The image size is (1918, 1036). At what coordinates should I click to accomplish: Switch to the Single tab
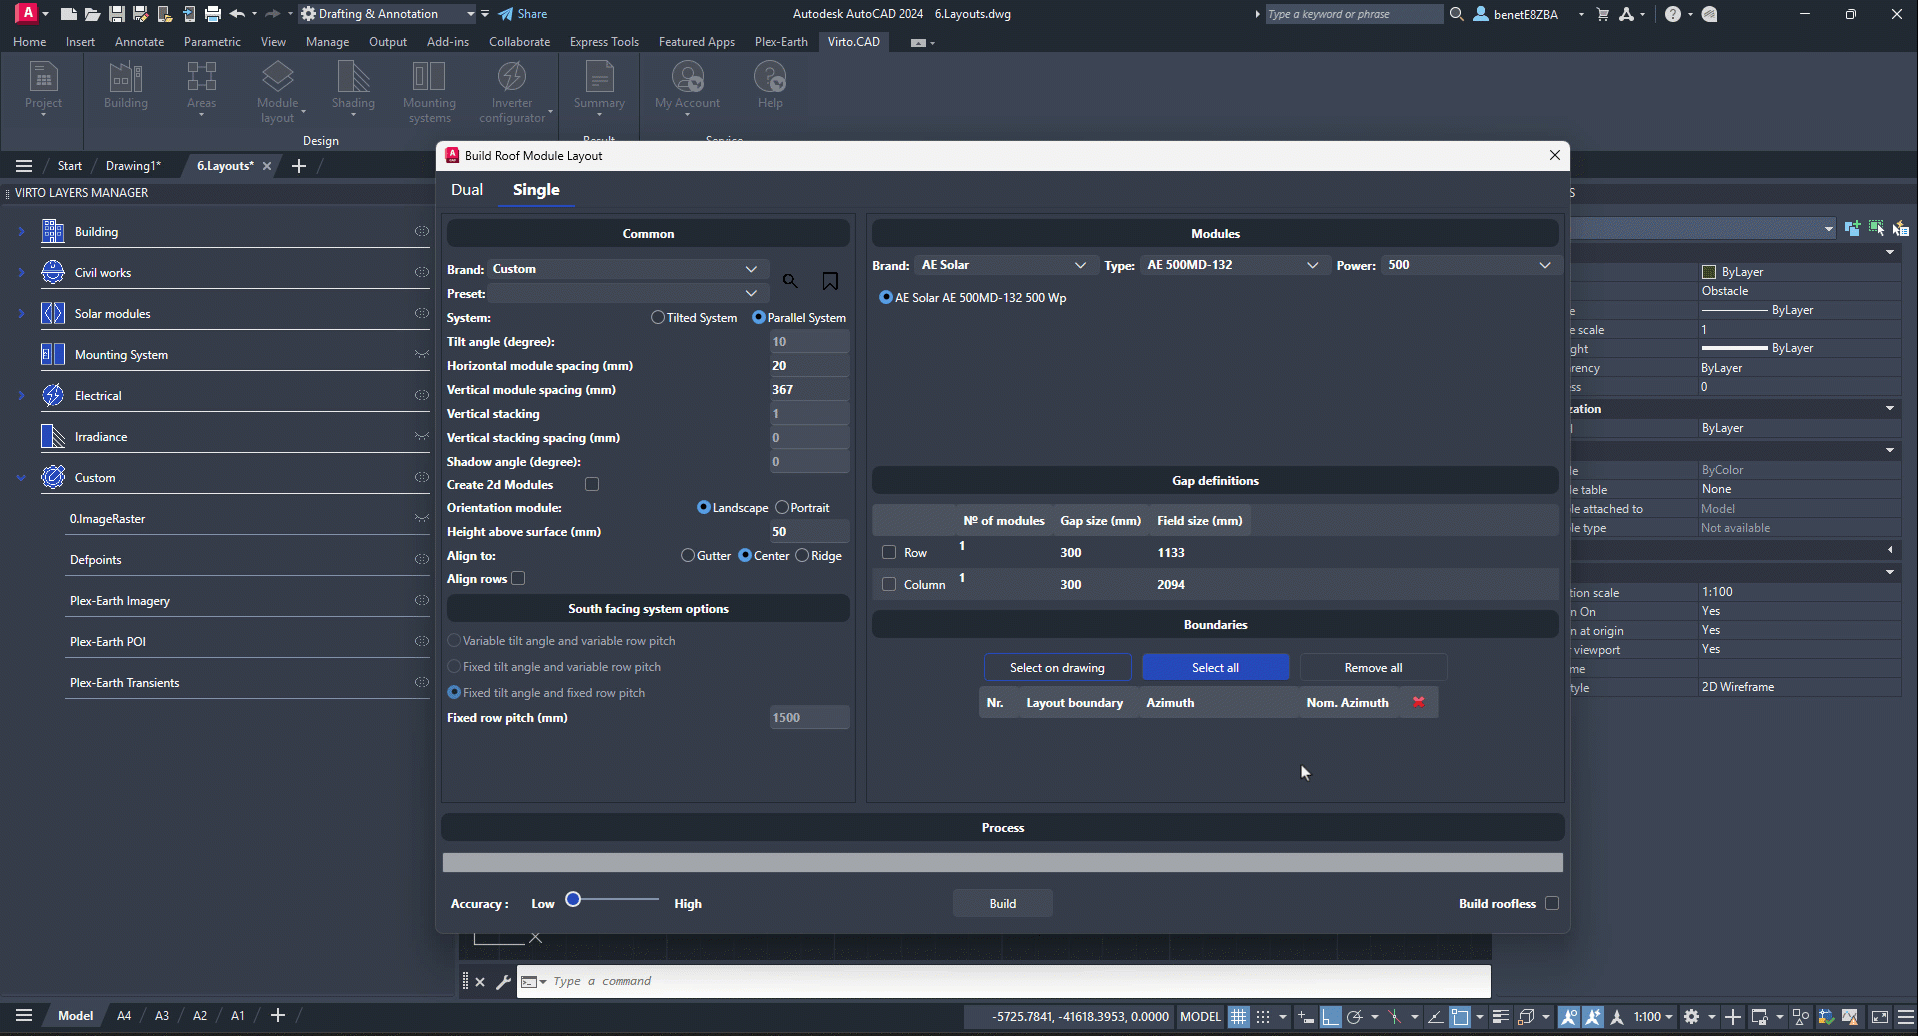coord(536,190)
